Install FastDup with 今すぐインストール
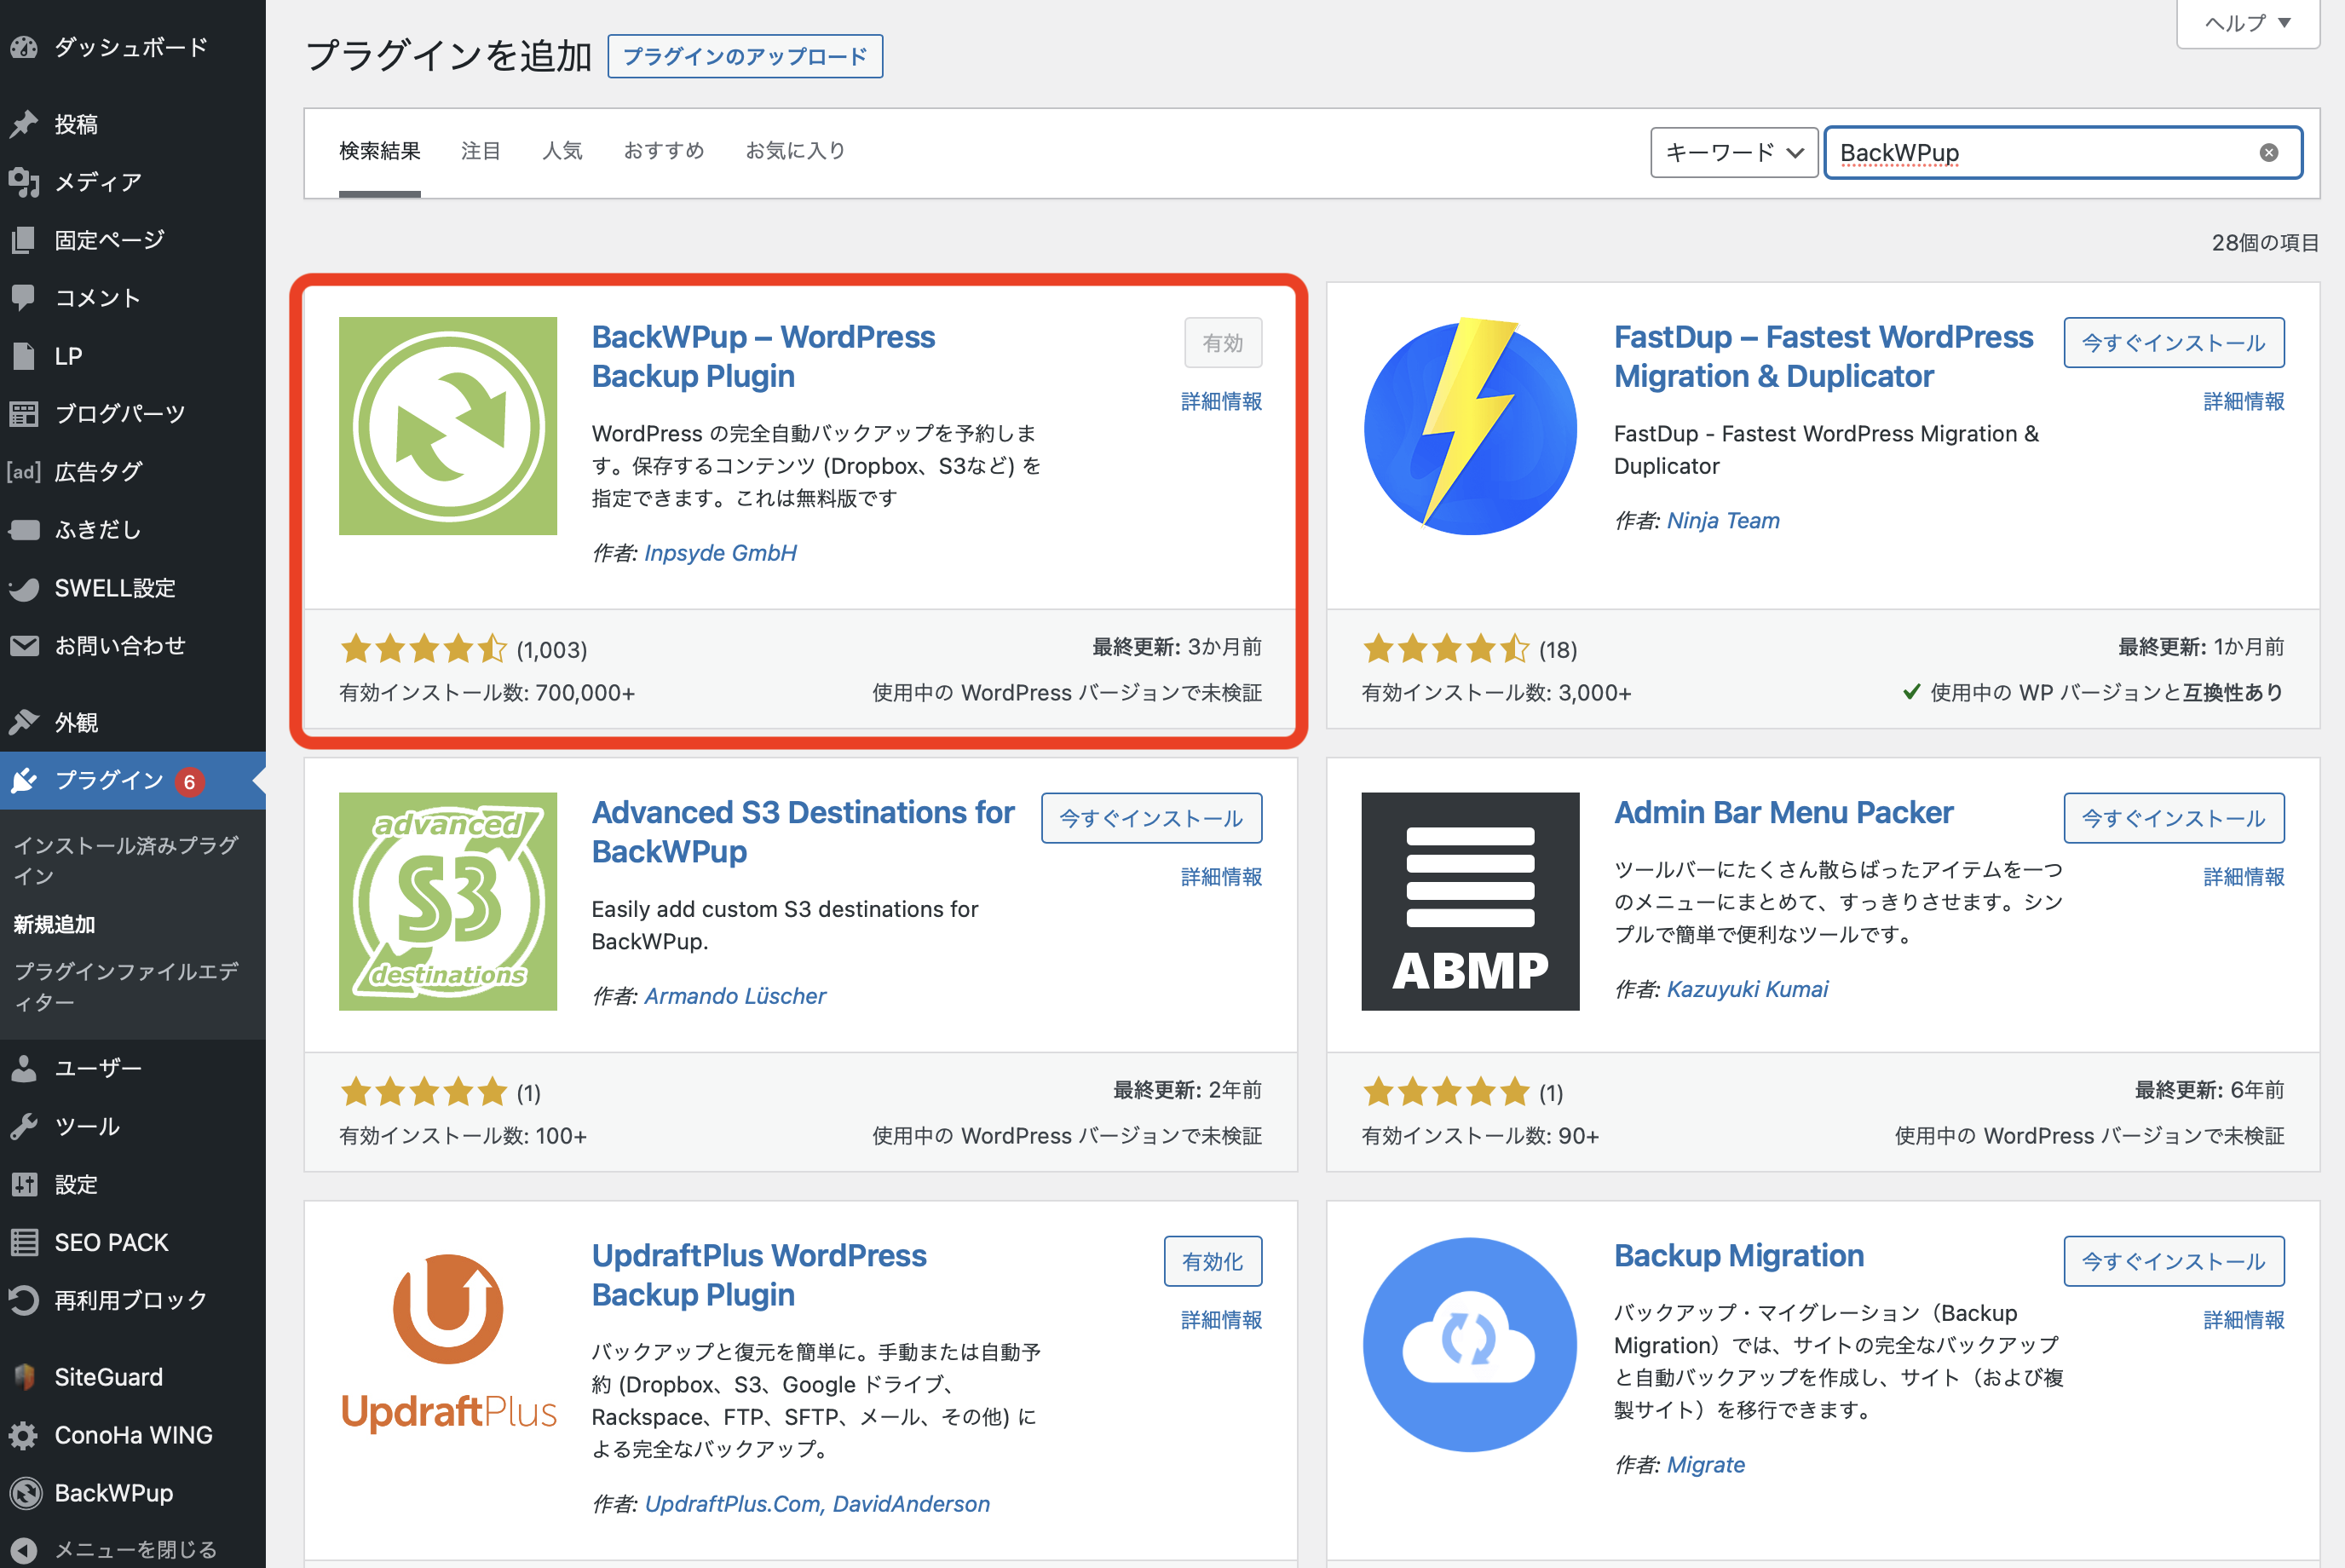This screenshot has width=2345, height=1568. 2174,343
